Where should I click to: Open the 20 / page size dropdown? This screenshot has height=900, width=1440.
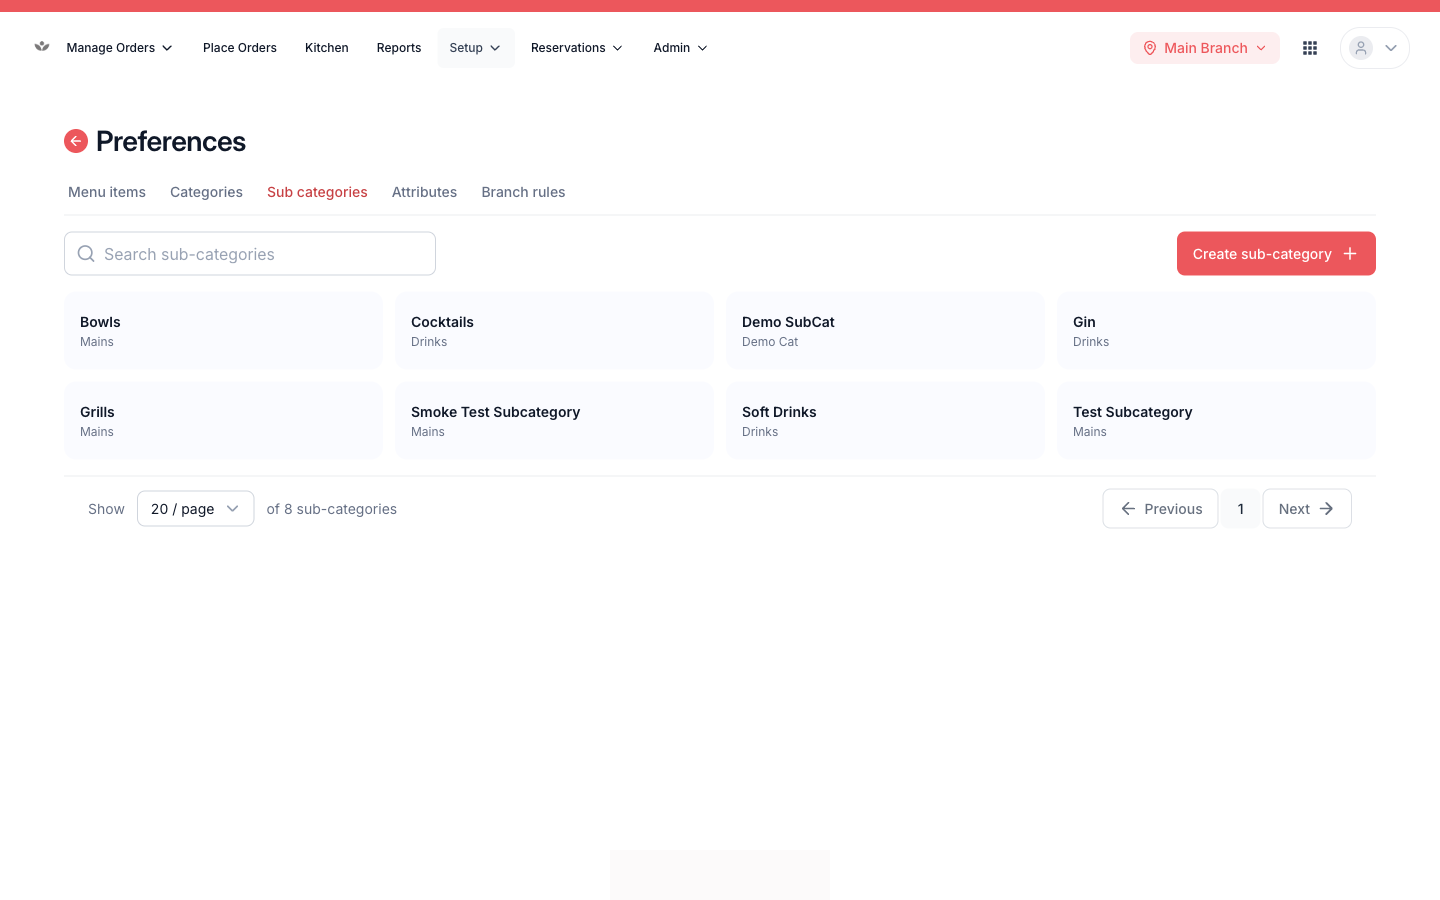coord(196,509)
